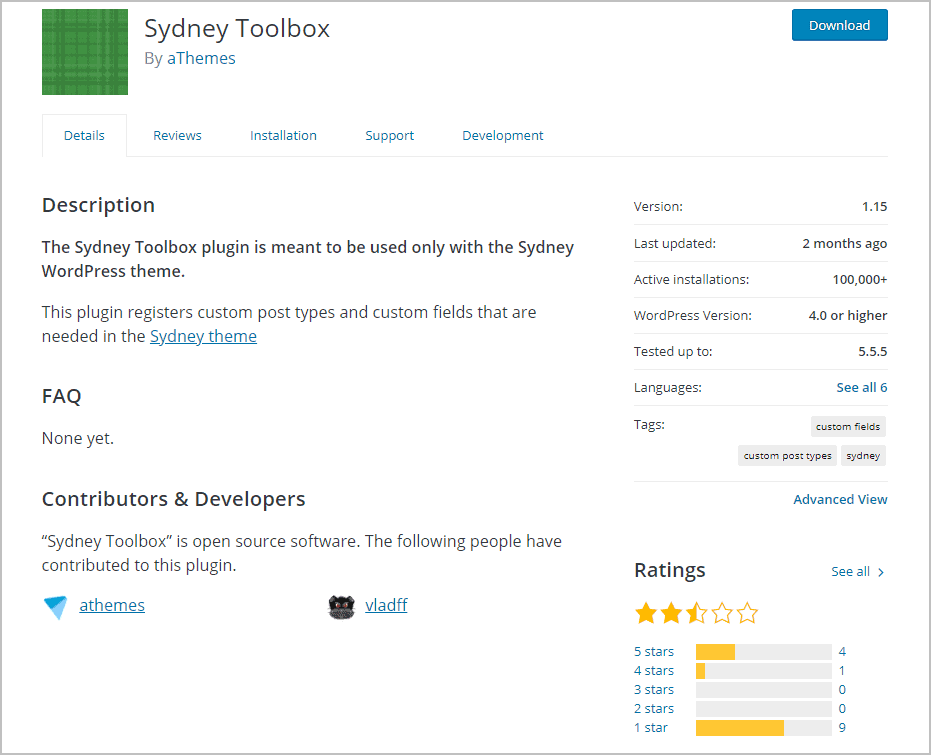Image resolution: width=931 pixels, height=755 pixels.
Task: Click the 4 stars rating bar
Action: (764, 671)
